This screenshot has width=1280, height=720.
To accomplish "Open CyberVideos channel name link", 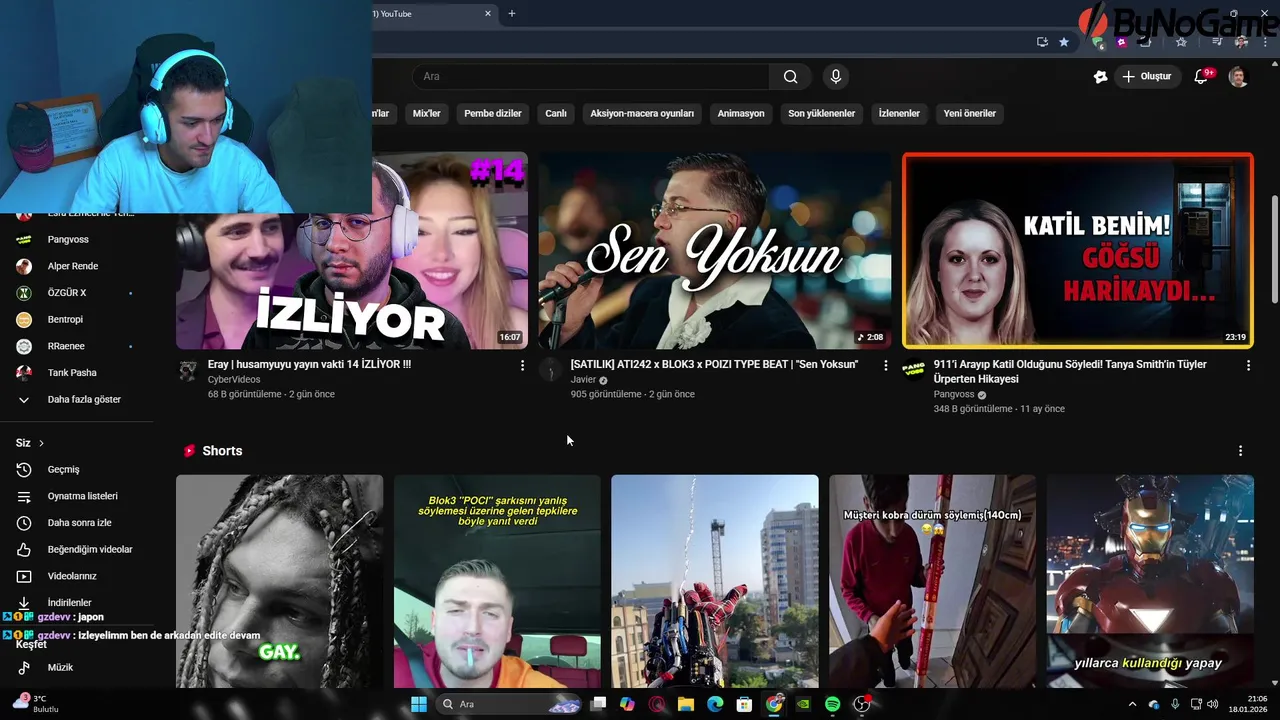I will click(234, 380).
